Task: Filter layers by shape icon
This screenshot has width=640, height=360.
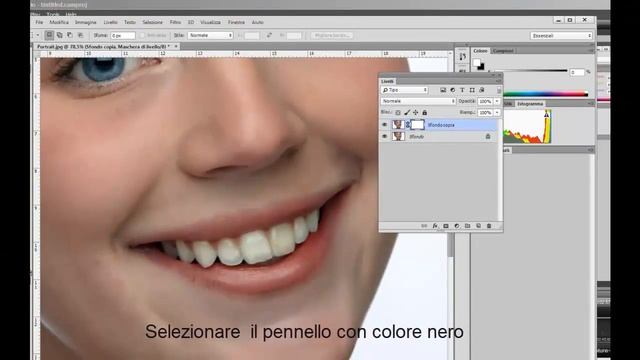Action: (x=472, y=90)
